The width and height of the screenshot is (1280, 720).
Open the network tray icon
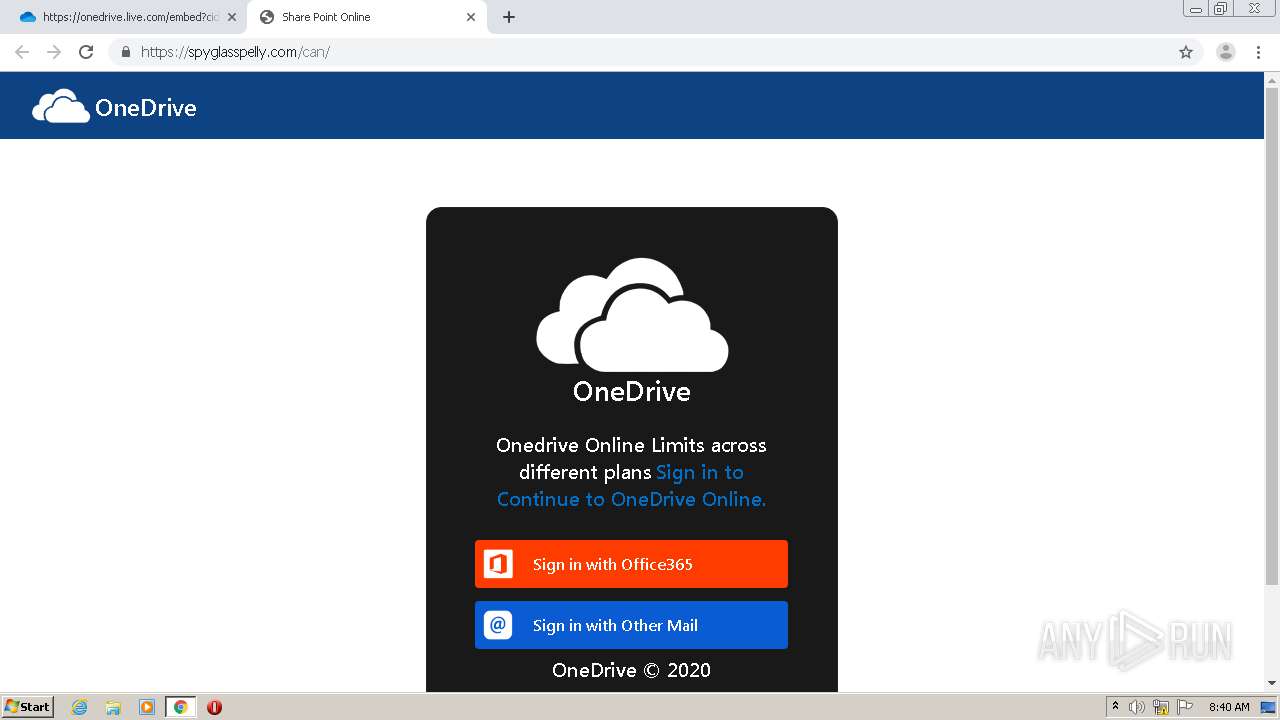(x=1161, y=707)
